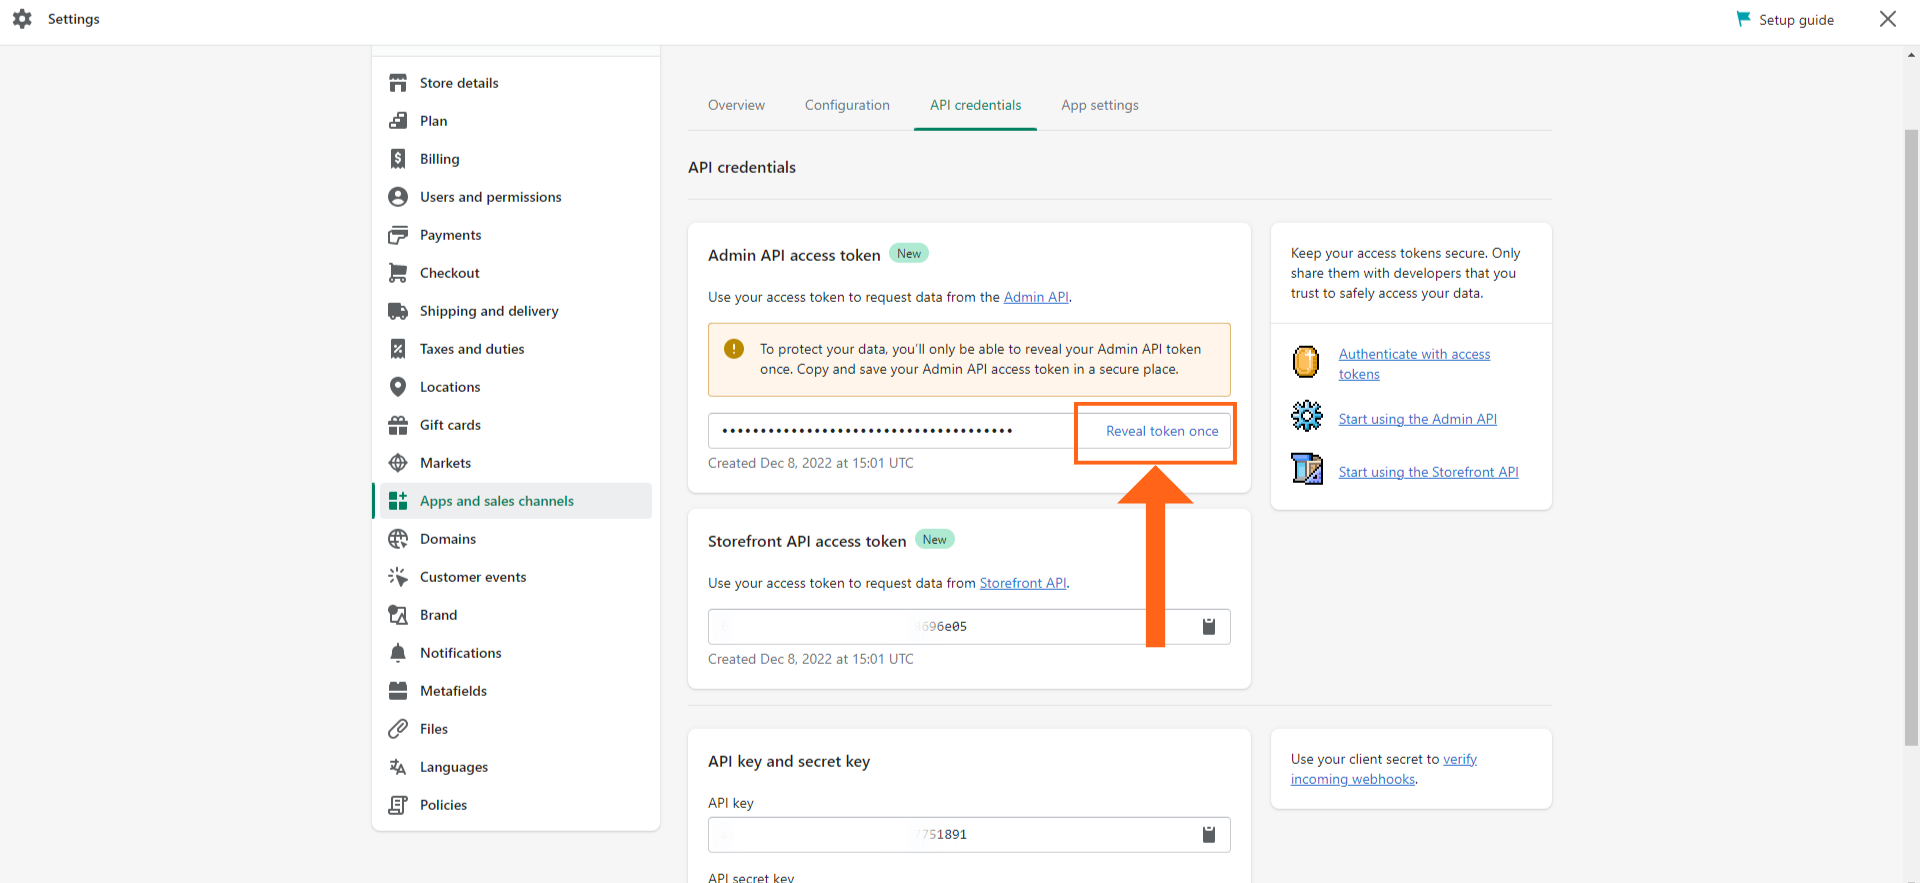Switch to the Overview tab
This screenshot has width=1920, height=883.
[x=736, y=105]
